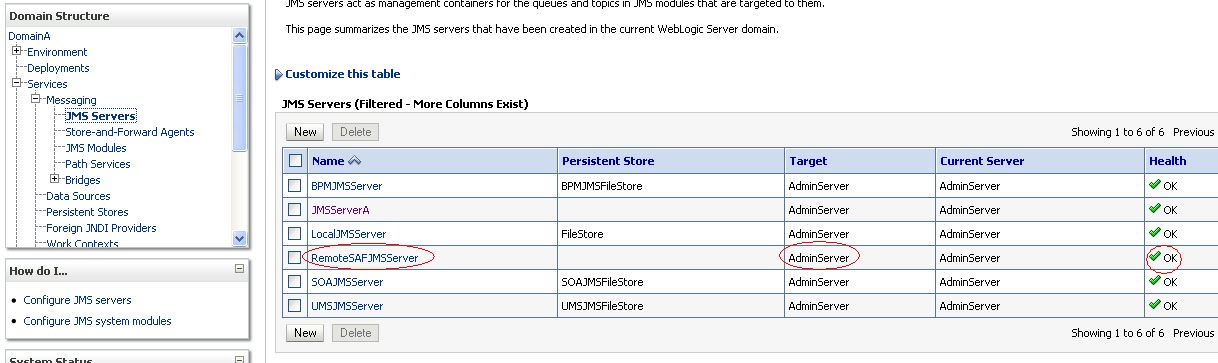Click Domain Structure scrollbar up arrow

click(x=239, y=35)
